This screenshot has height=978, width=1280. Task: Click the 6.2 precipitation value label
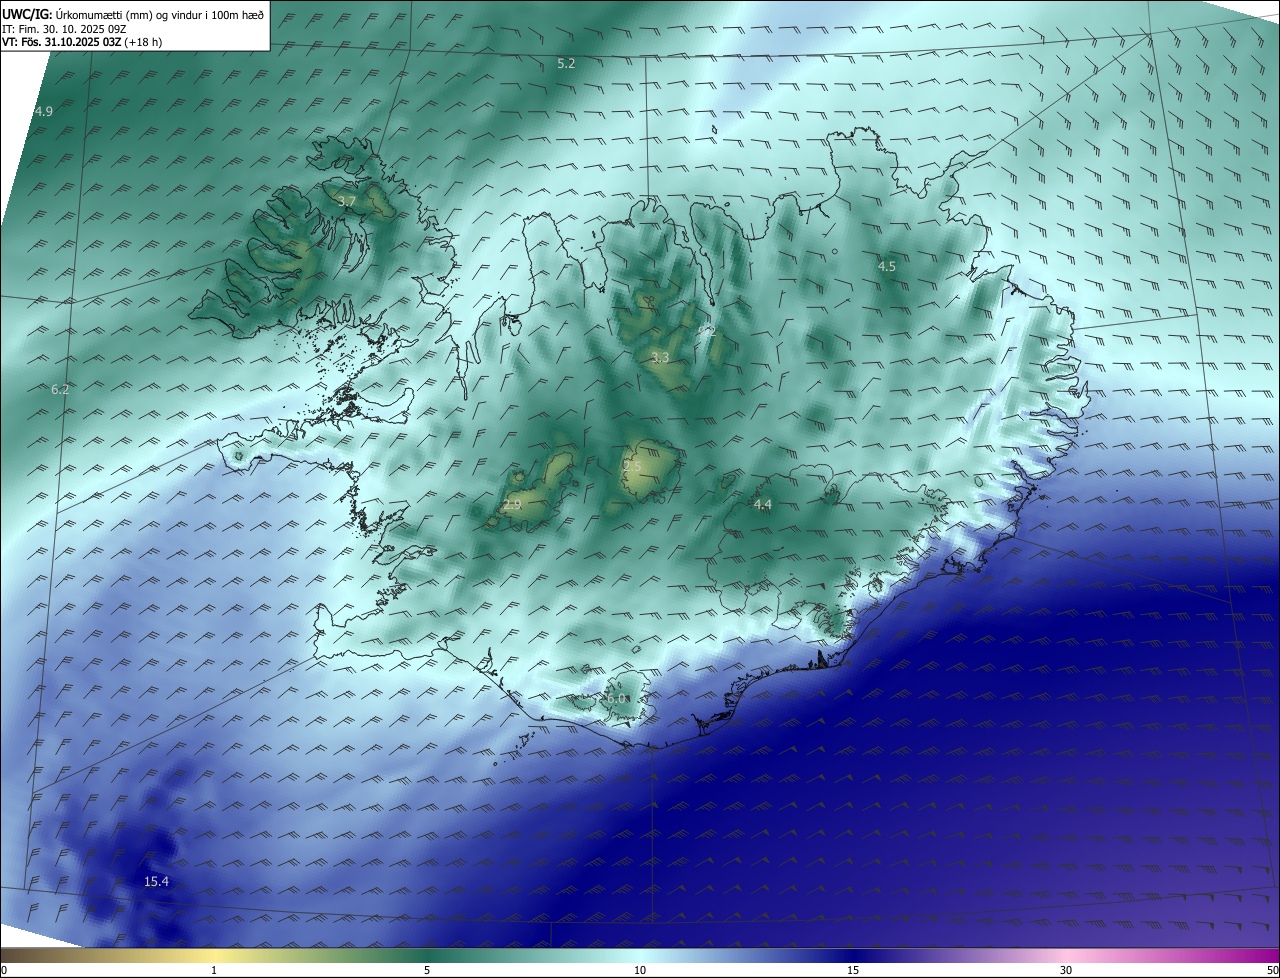click(x=60, y=389)
